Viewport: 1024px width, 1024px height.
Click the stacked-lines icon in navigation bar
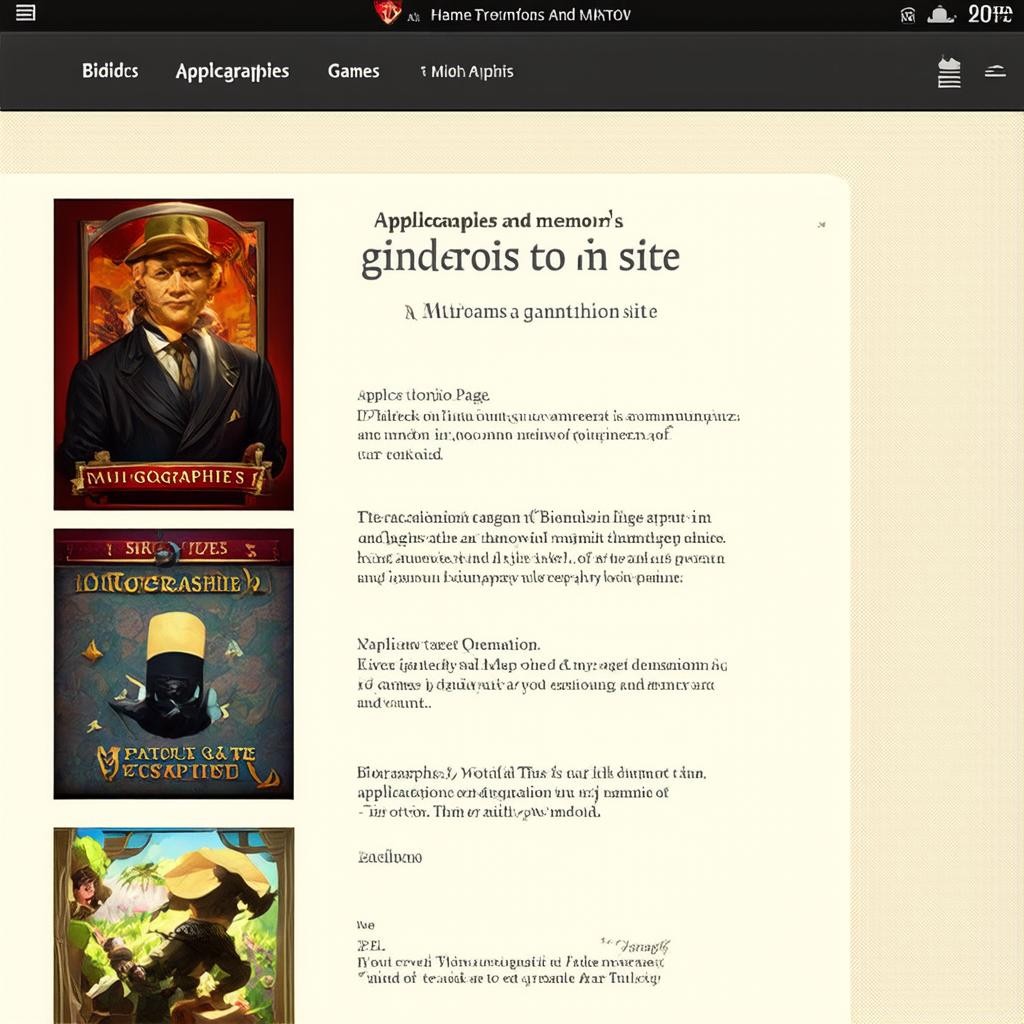949,72
